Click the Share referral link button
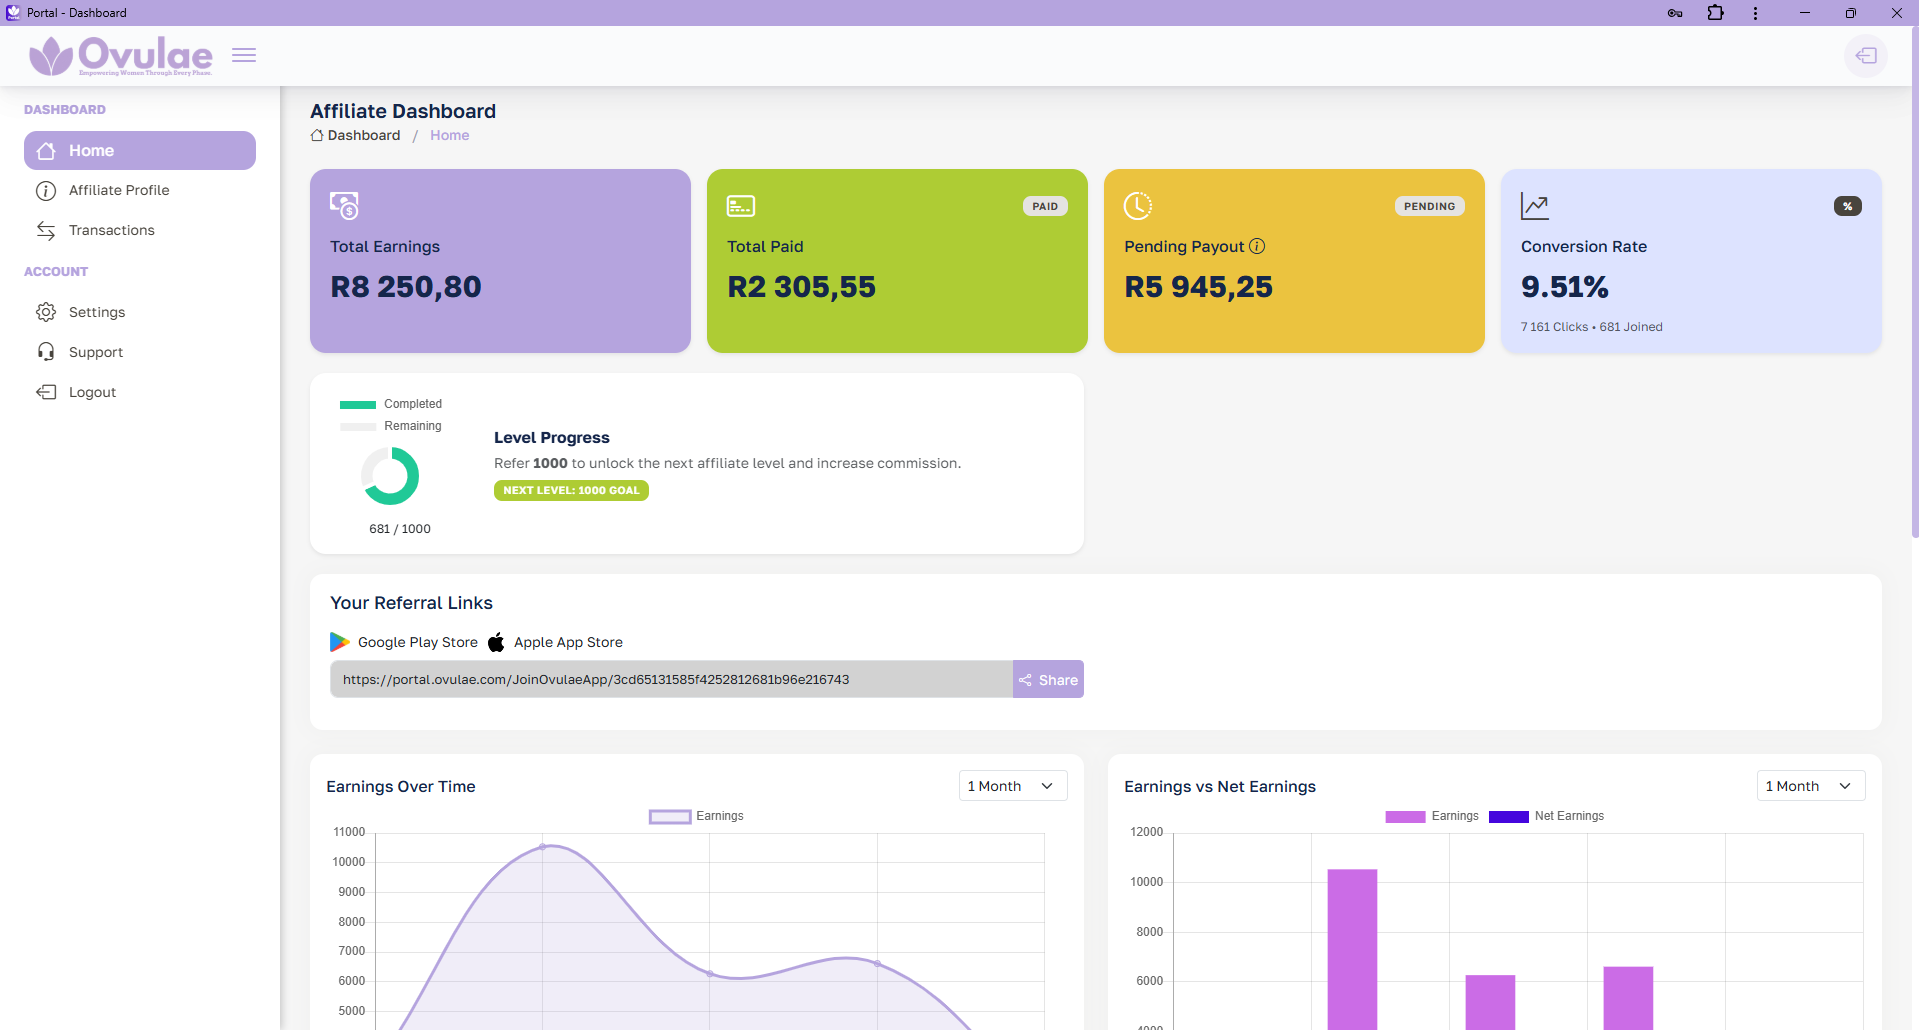The image size is (1919, 1030). point(1048,680)
